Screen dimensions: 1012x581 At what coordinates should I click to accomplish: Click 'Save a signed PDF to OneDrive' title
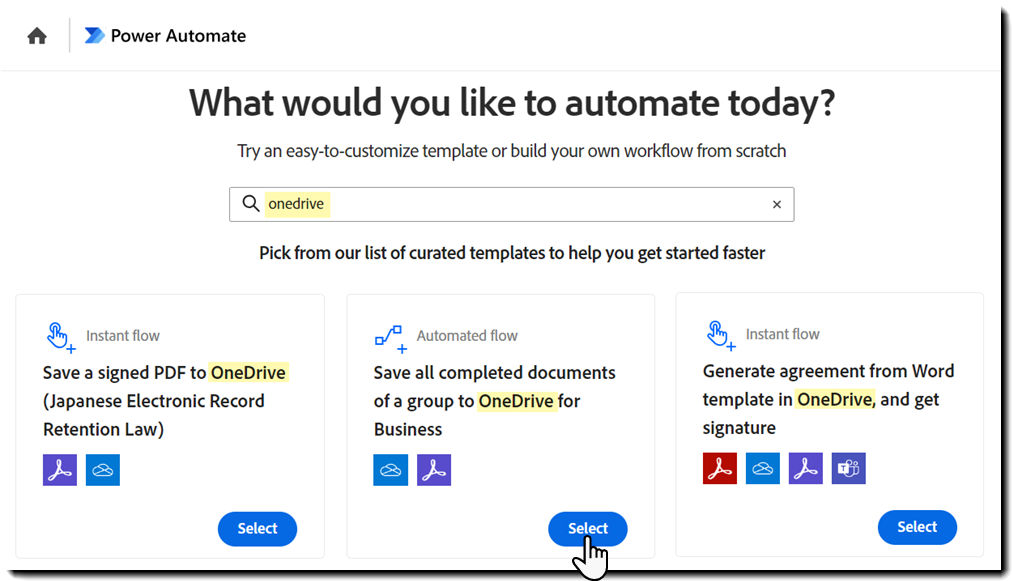pyautogui.click(x=165, y=401)
